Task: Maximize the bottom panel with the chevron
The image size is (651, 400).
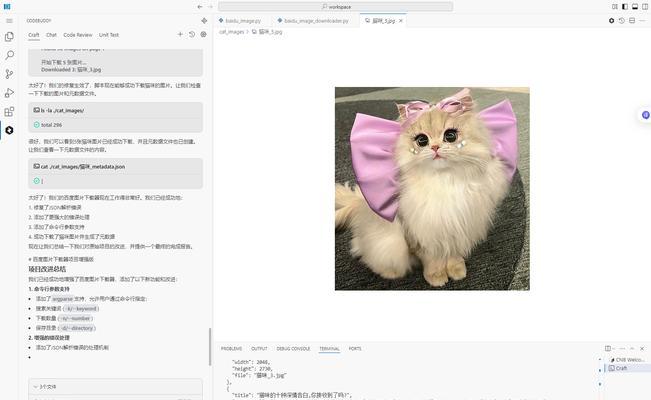Action: tap(632, 348)
